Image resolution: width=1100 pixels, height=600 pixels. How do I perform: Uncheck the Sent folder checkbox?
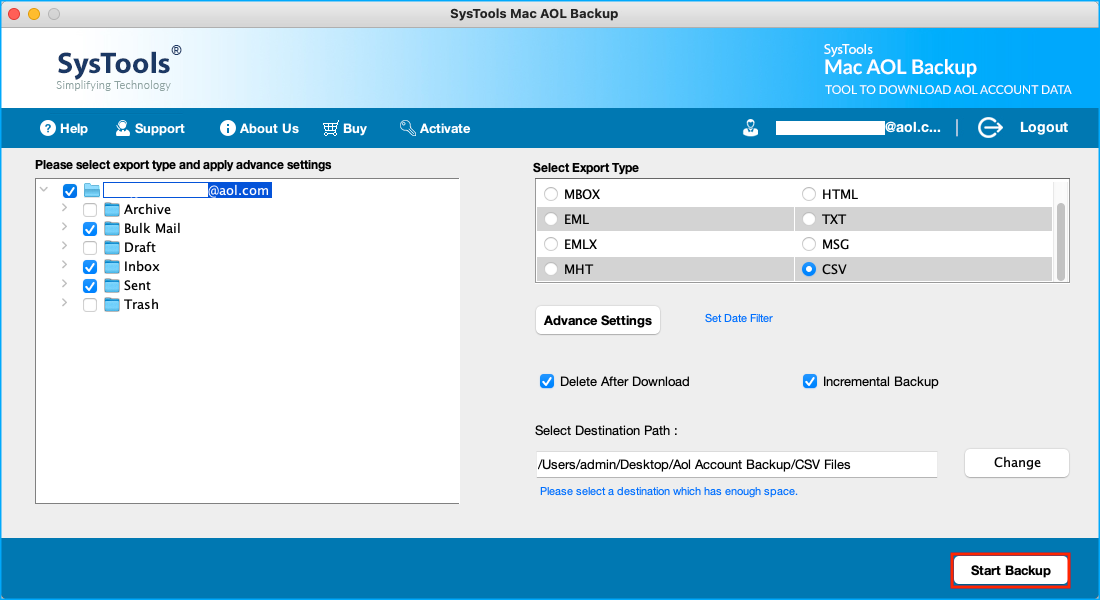tap(90, 286)
